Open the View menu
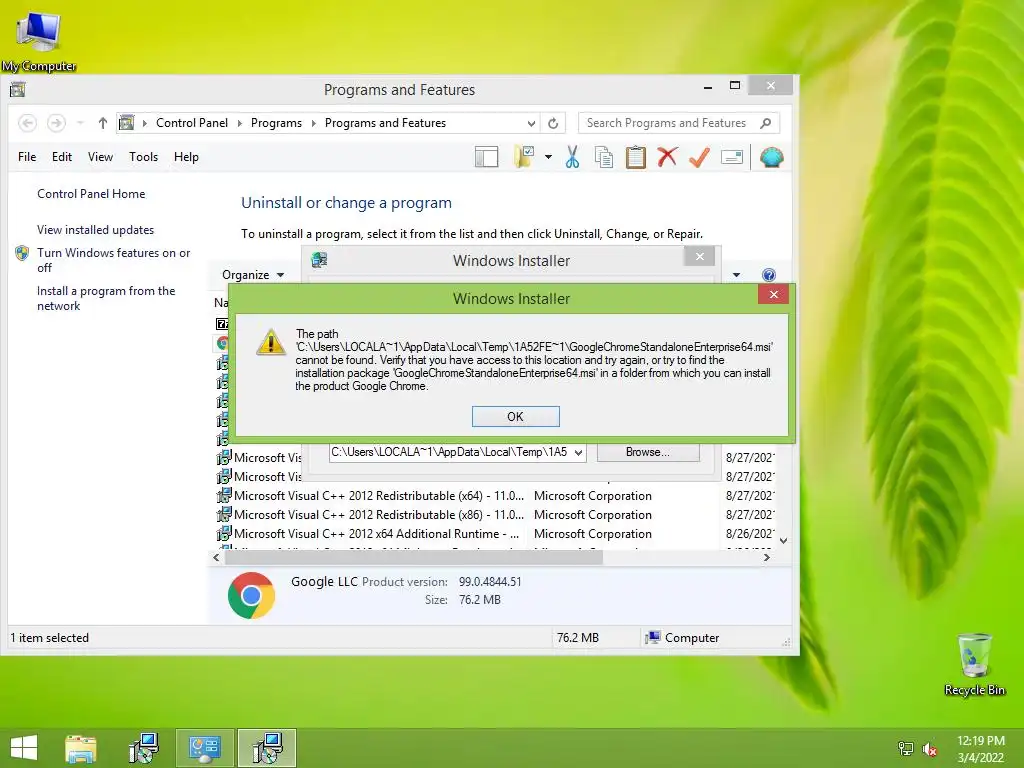Image resolution: width=1024 pixels, height=768 pixels. [x=101, y=157]
